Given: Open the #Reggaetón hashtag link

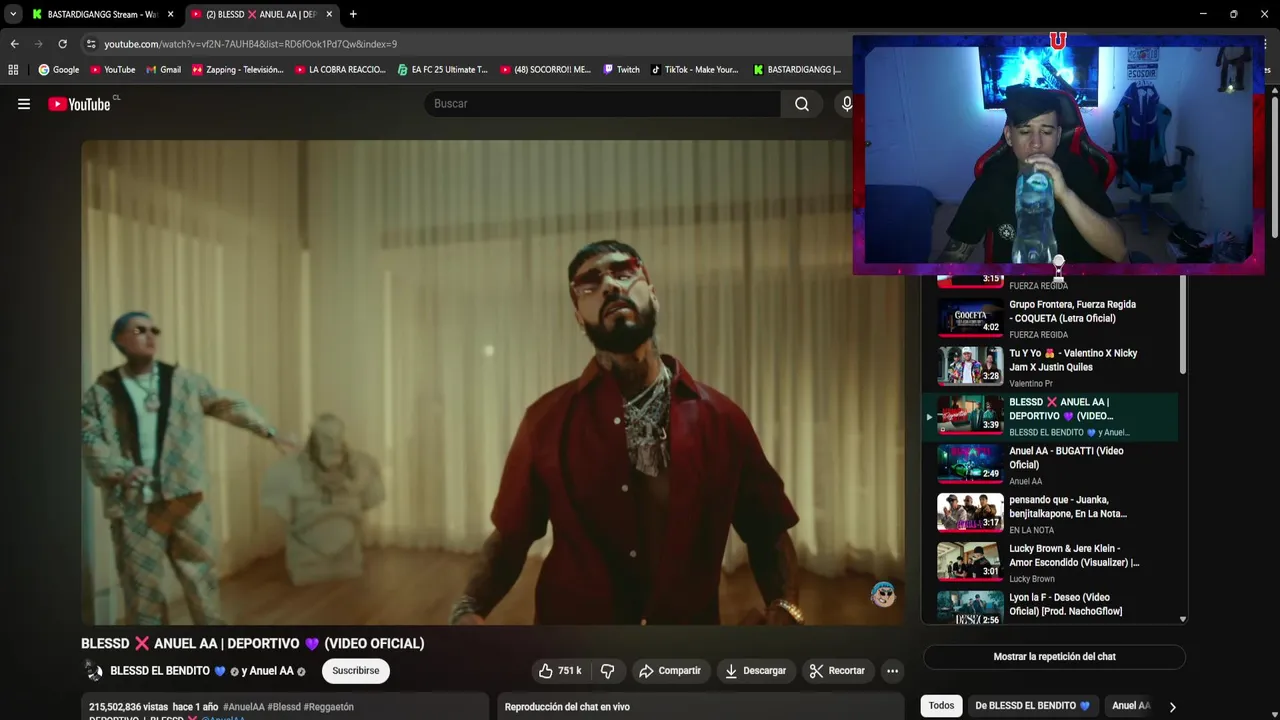Looking at the screenshot, I should pyautogui.click(x=328, y=707).
